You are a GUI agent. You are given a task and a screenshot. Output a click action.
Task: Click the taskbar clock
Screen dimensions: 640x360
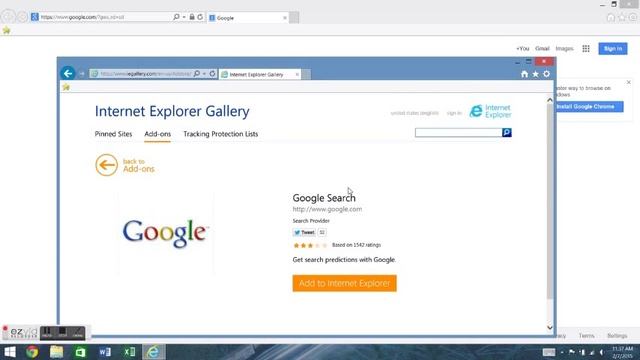622,352
